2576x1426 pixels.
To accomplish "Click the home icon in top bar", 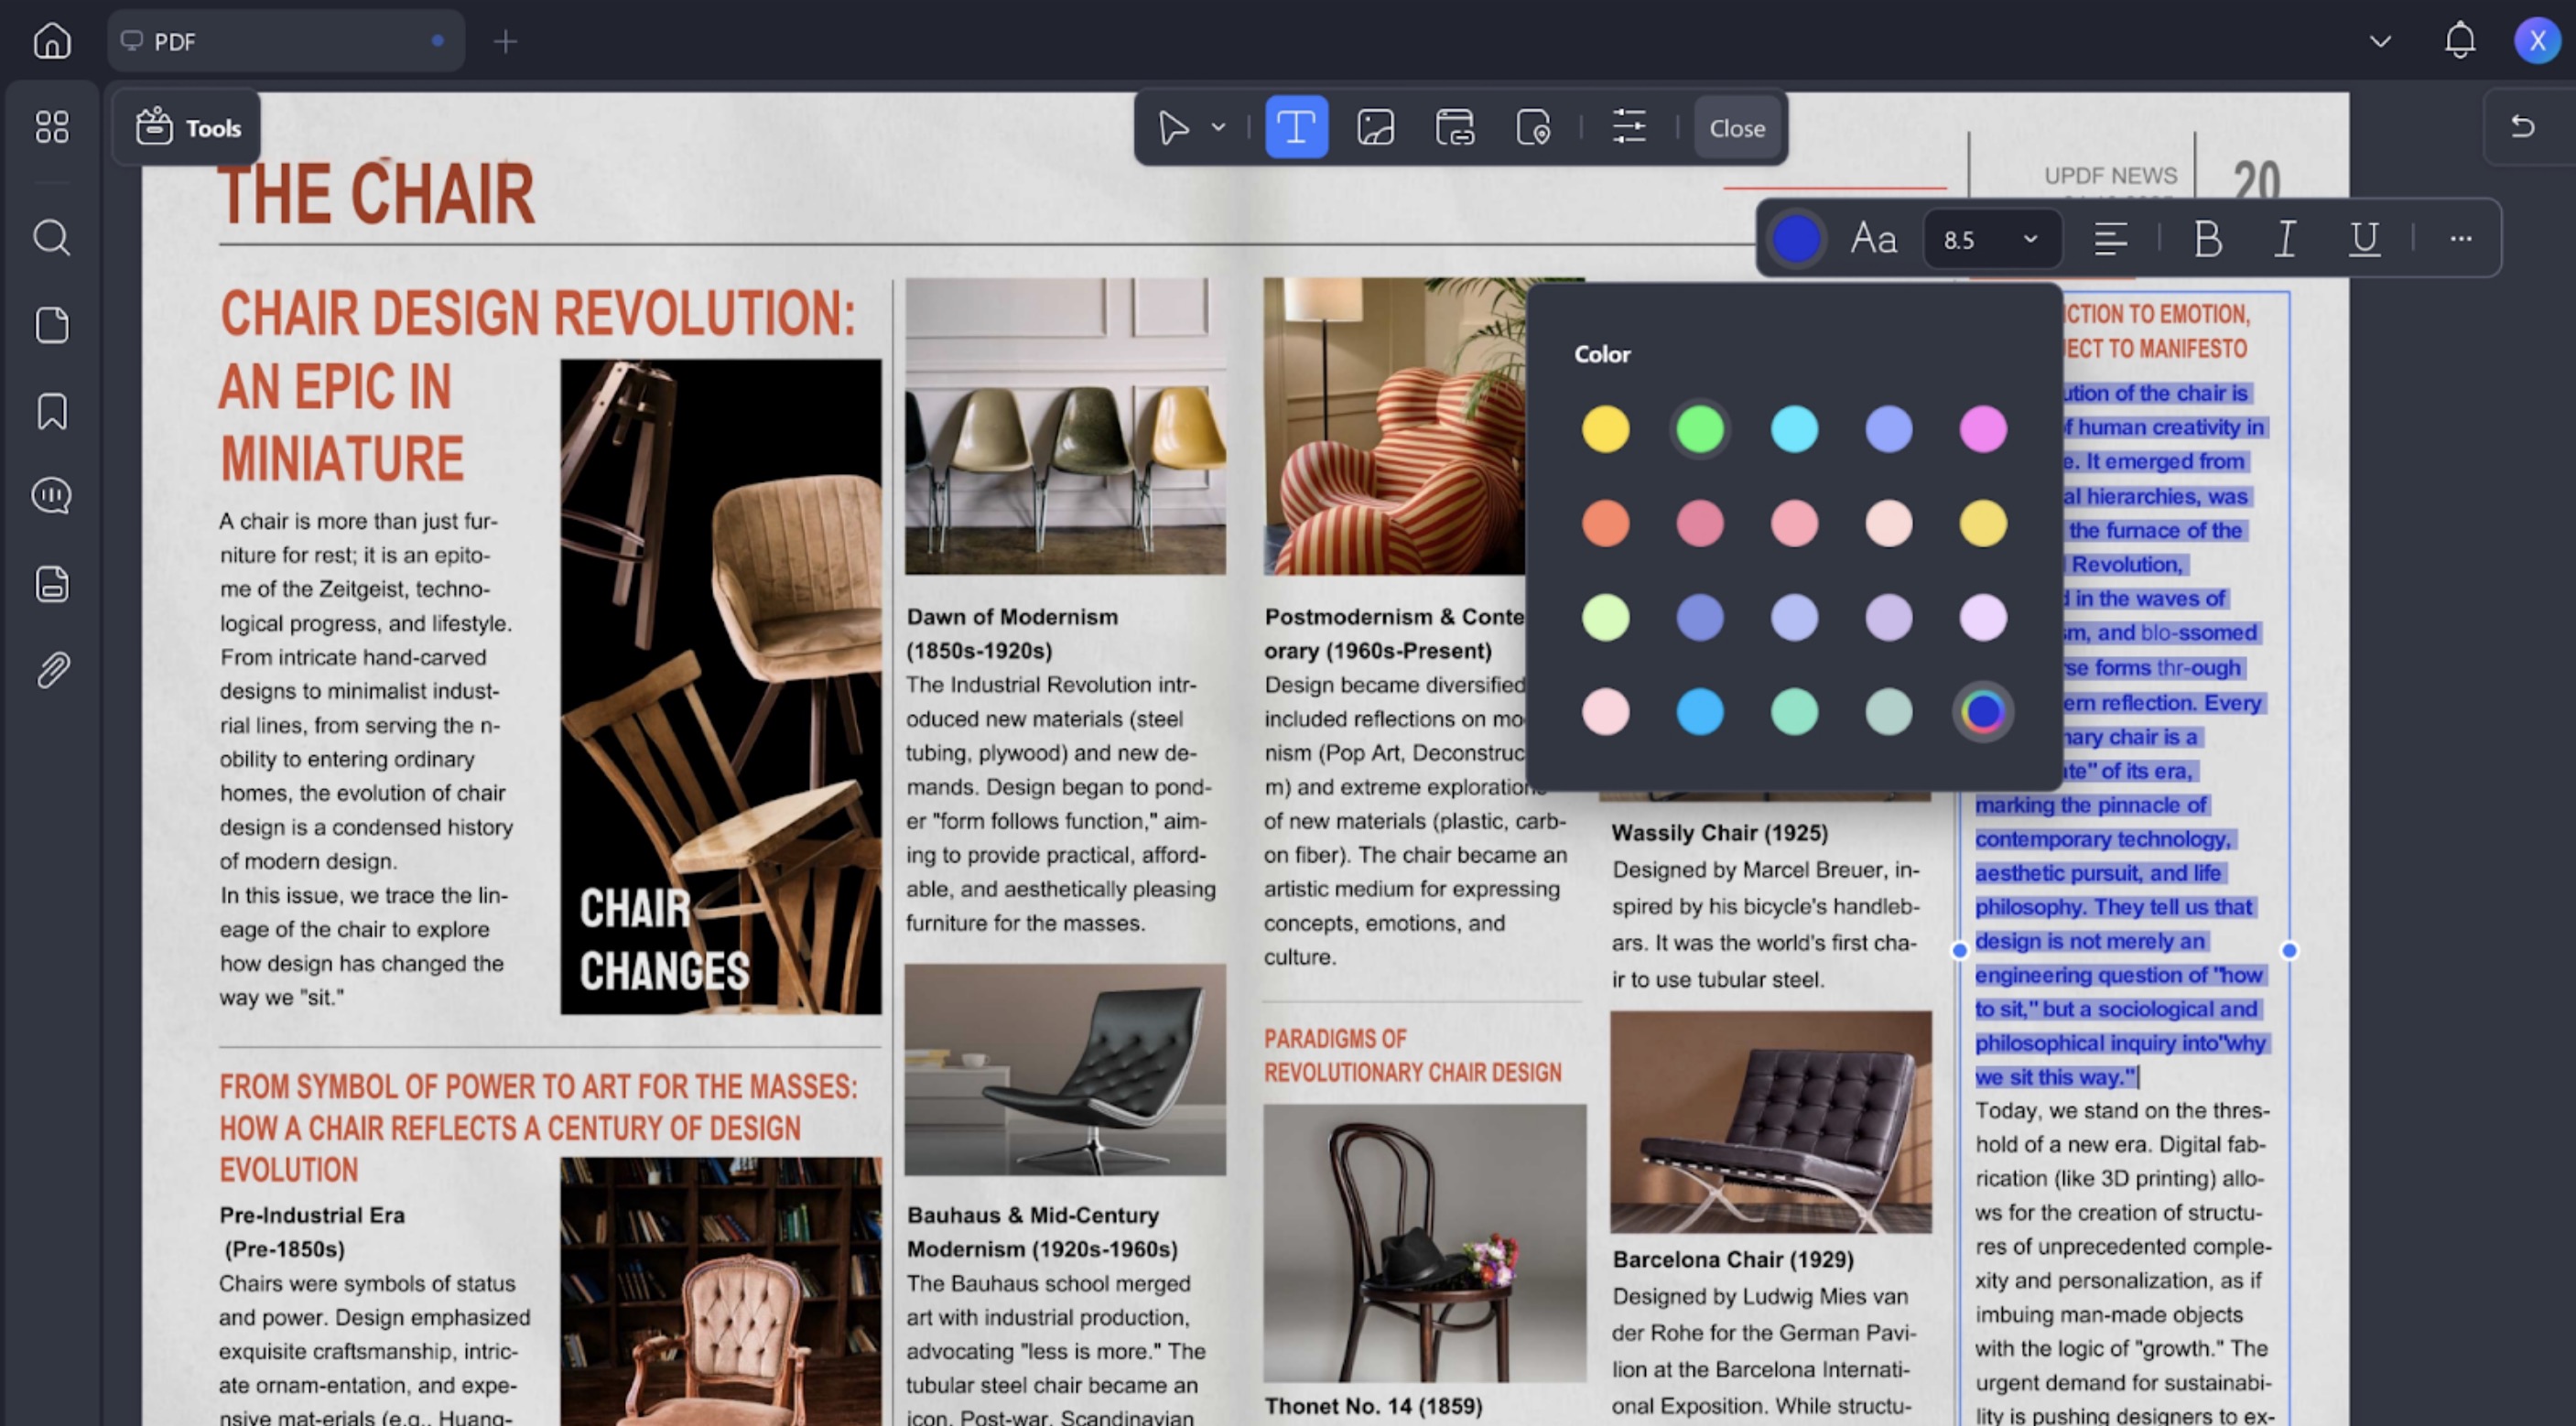I will click(x=52, y=41).
